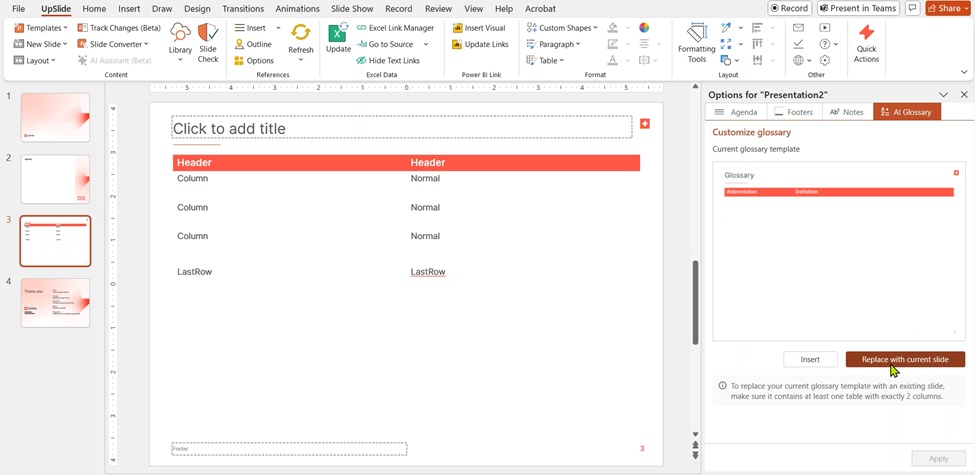Click the Insert button under glossary preview
This screenshot has width=975, height=475.
click(x=810, y=359)
